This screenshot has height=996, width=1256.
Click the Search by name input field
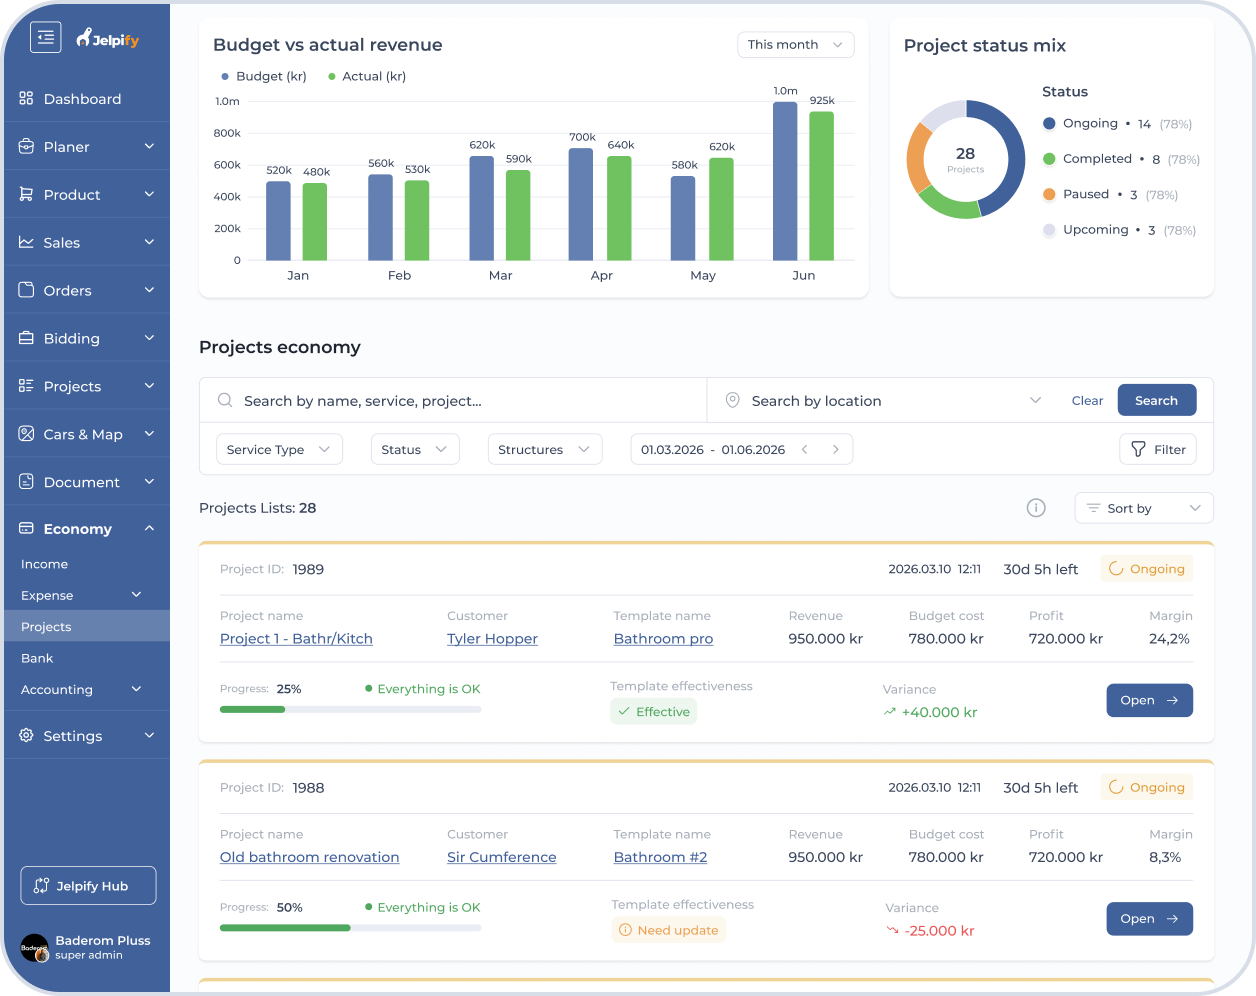pos(453,400)
